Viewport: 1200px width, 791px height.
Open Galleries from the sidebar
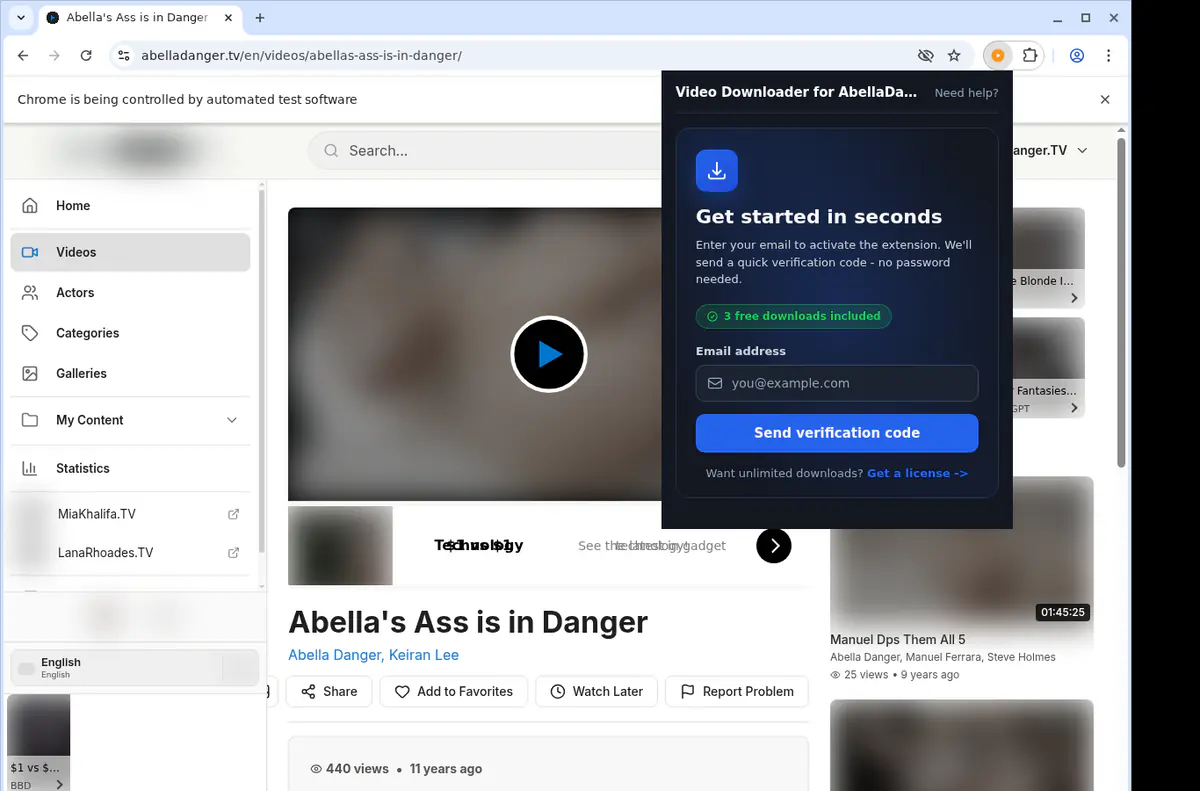(130, 373)
